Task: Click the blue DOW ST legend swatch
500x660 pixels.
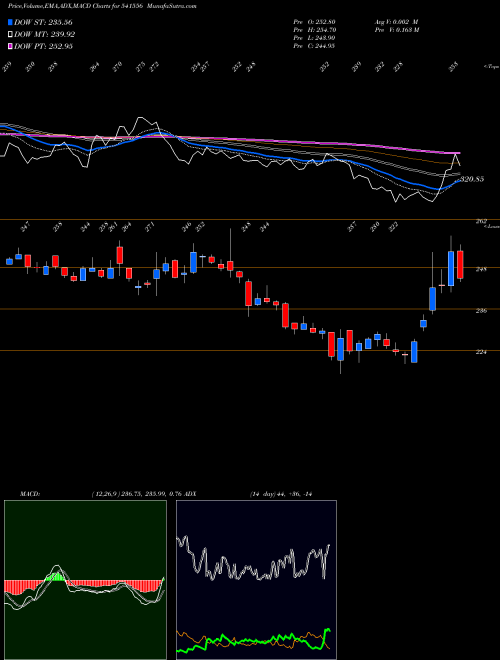Action: point(11,22)
